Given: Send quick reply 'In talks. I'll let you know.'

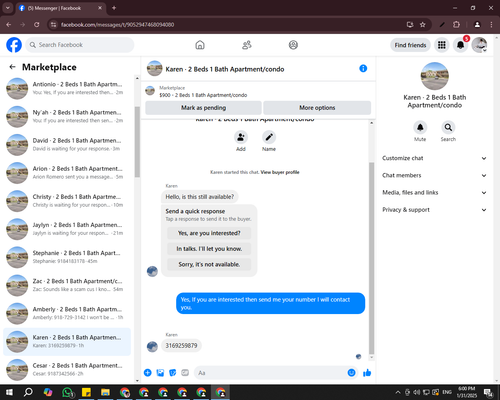Looking at the screenshot, I should (209, 249).
